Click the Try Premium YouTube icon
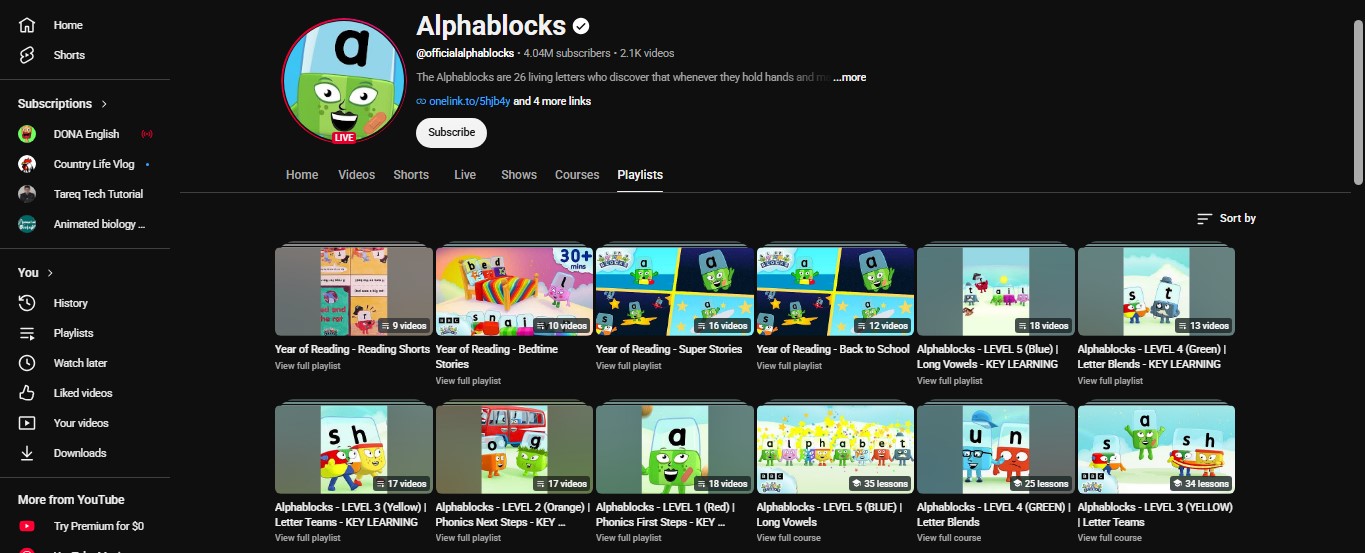 pyautogui.click(x=28, y=526)
